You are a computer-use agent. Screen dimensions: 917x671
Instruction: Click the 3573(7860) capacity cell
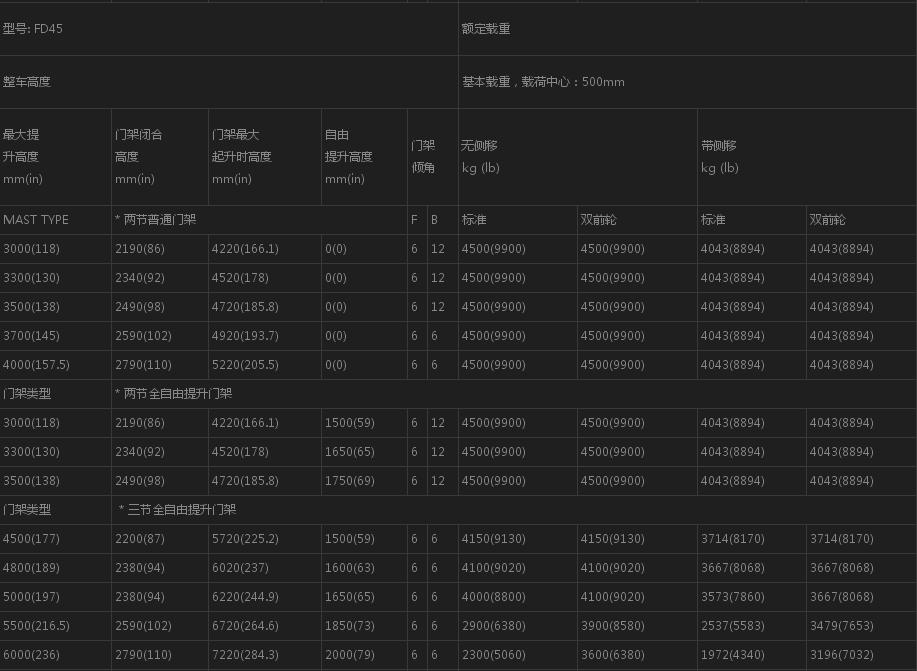(x=732, y=597)
